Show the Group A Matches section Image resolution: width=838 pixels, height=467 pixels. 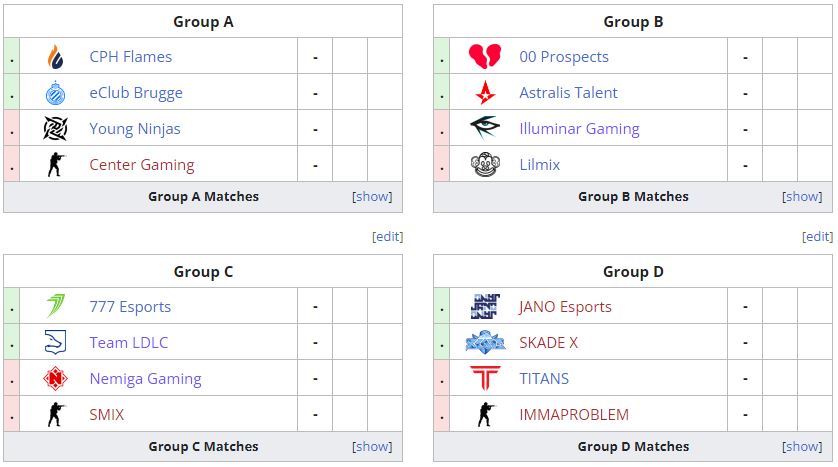point(373,197)
